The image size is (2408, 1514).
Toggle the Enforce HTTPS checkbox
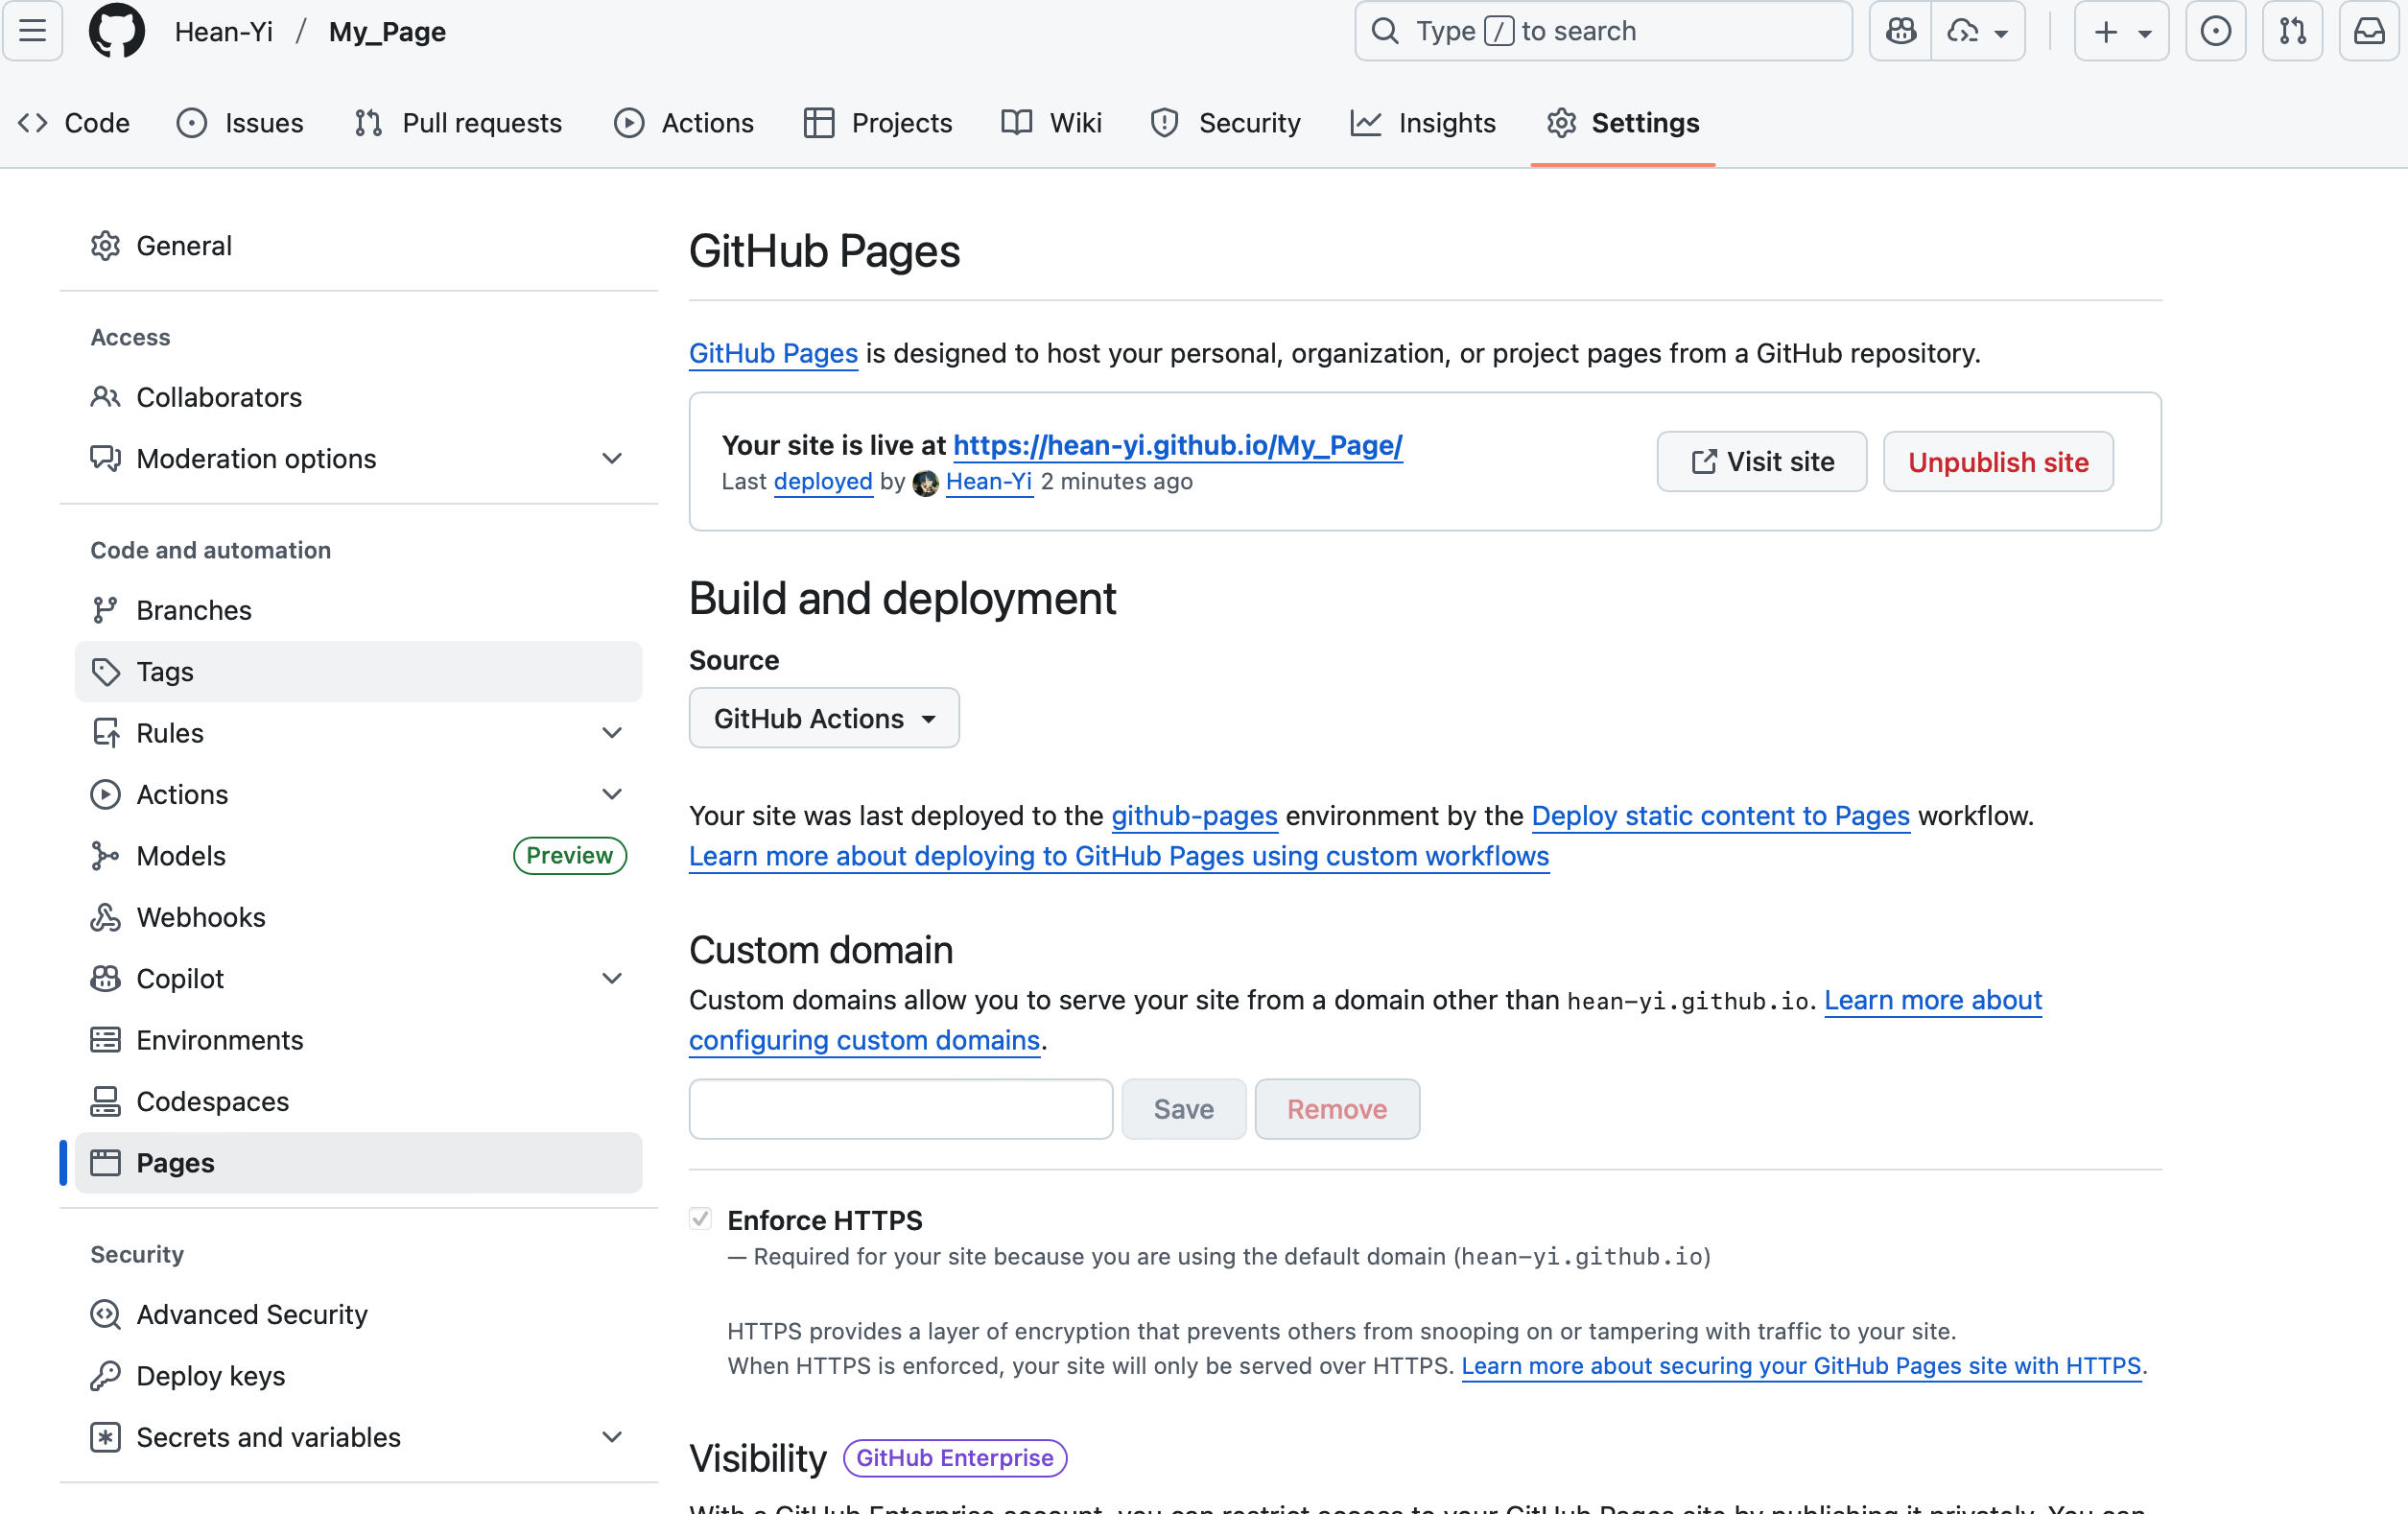700,1219
